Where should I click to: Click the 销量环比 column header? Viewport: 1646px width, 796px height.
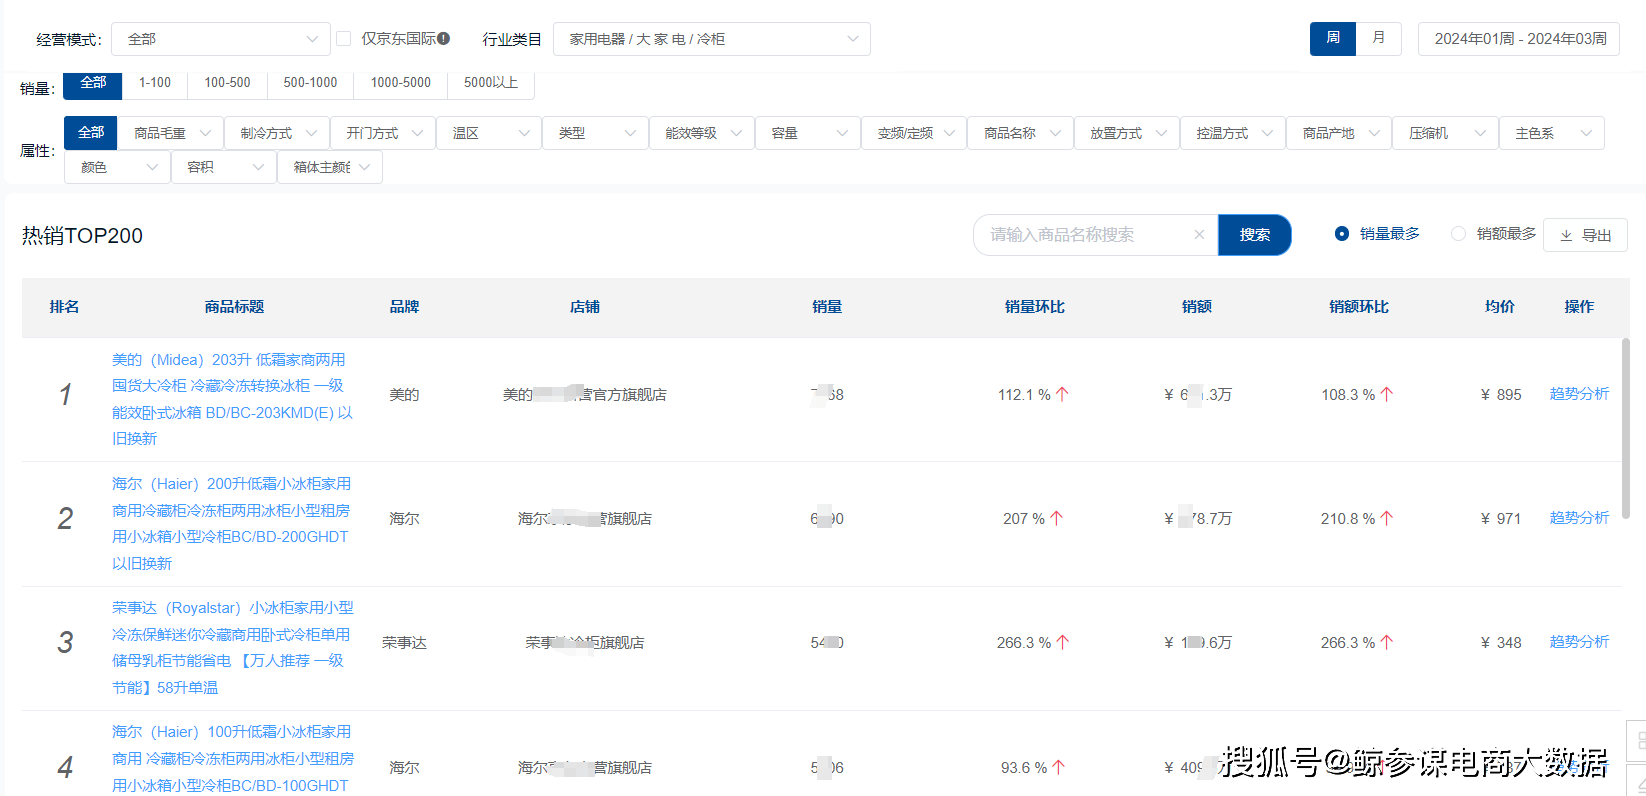point(1034,307)
